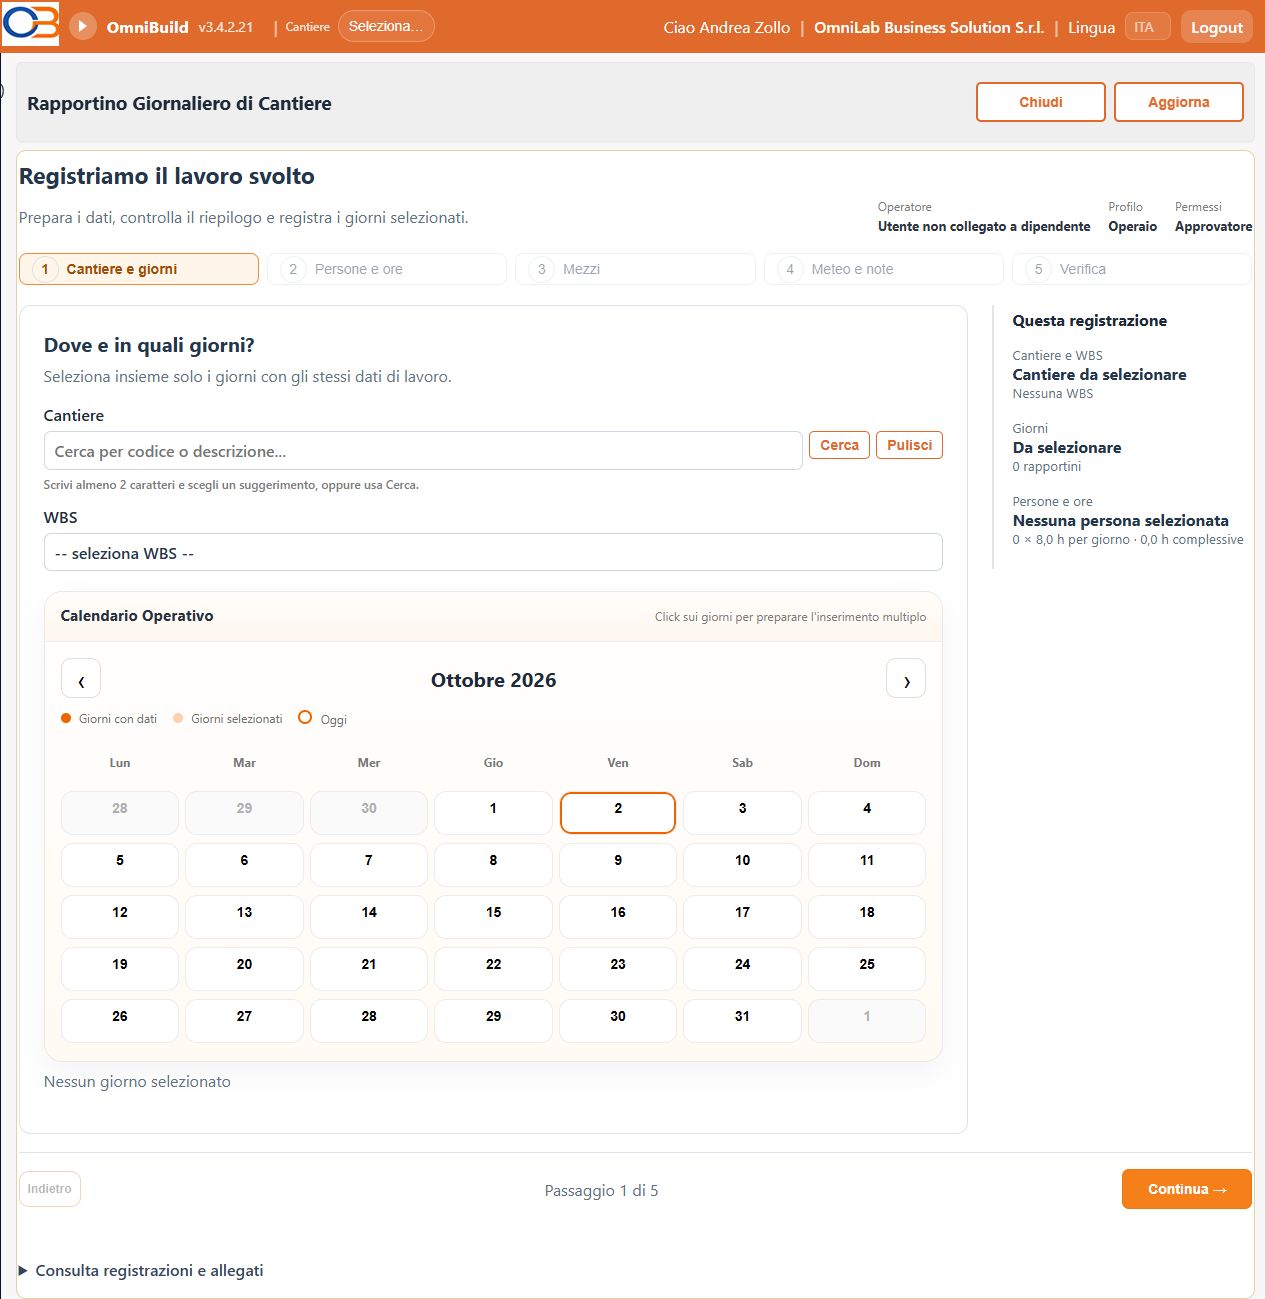The image size is (1265, 1299).
Task: Go to 'Meteo e note' step
Action: click(x=883, y=269)
